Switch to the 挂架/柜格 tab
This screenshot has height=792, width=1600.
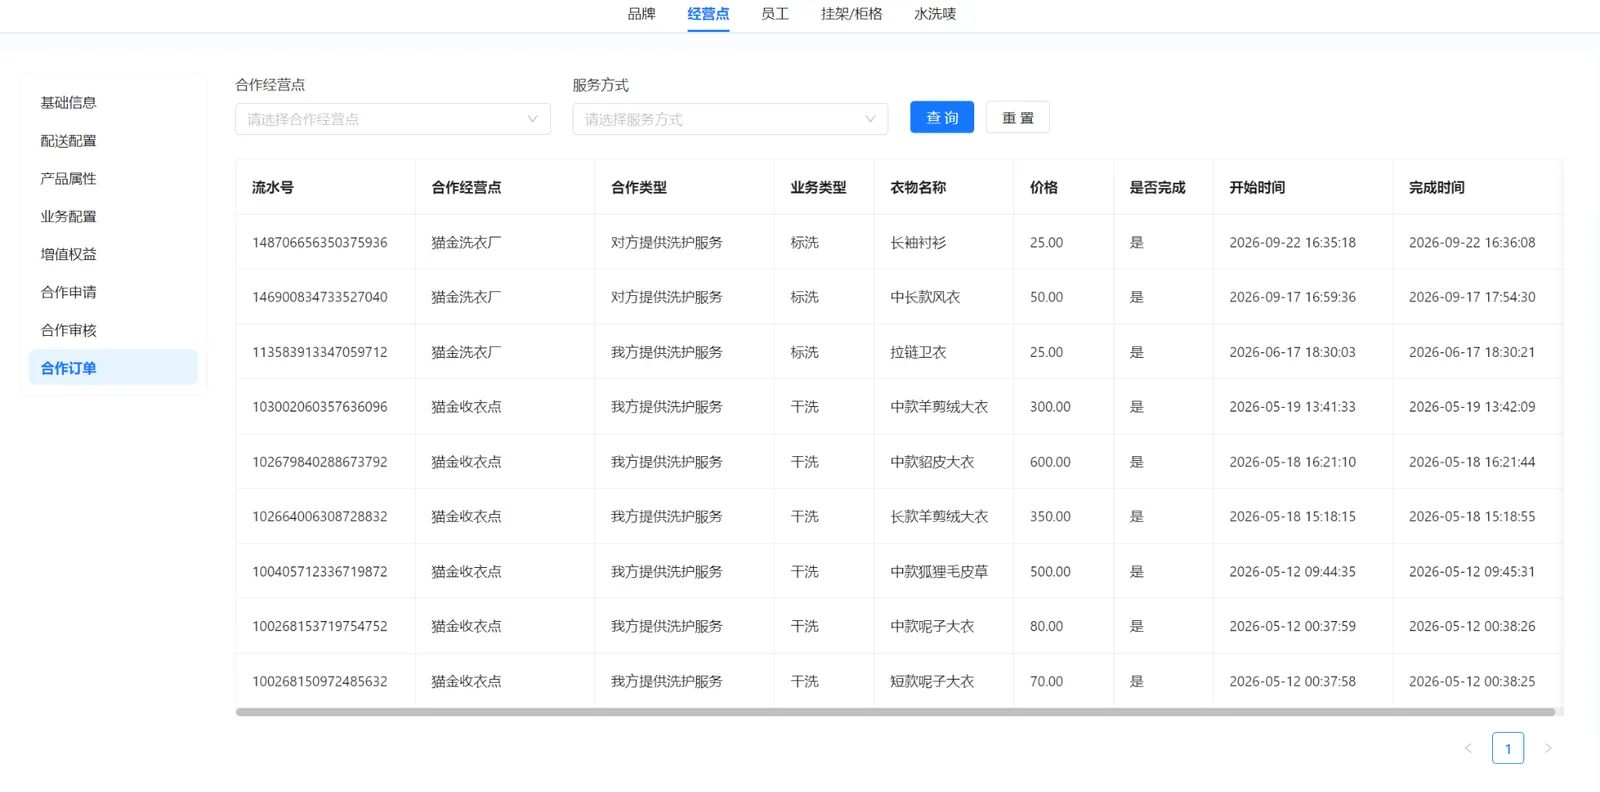point(852,14)
